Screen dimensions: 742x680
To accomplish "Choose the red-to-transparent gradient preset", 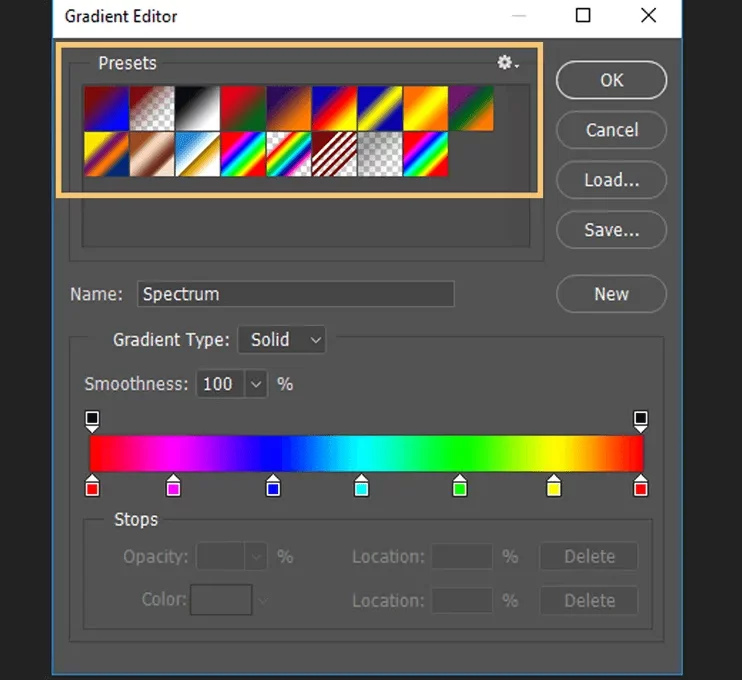I will click(152, 108).
